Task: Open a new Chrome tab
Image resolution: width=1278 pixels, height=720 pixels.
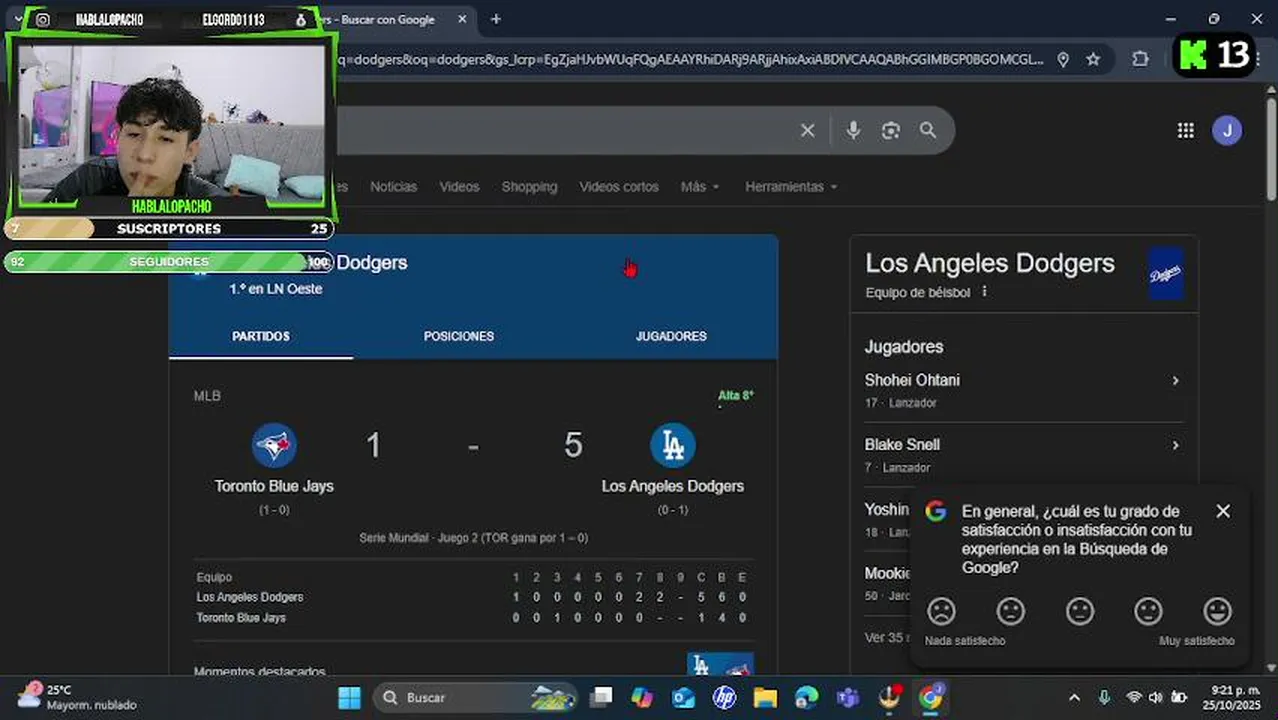Action: (496, 19)
